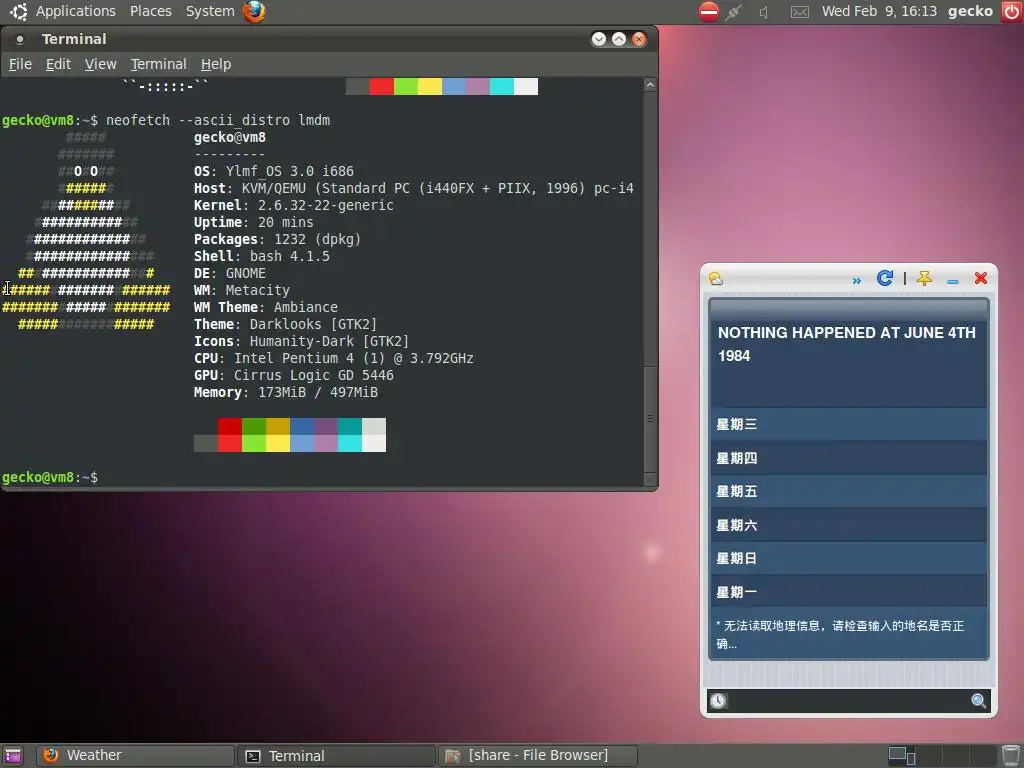Click the NOTHING HAPPENED AT JUNE 4TH heading
The width and height of the screenshot is (1024, 768).
847,344
